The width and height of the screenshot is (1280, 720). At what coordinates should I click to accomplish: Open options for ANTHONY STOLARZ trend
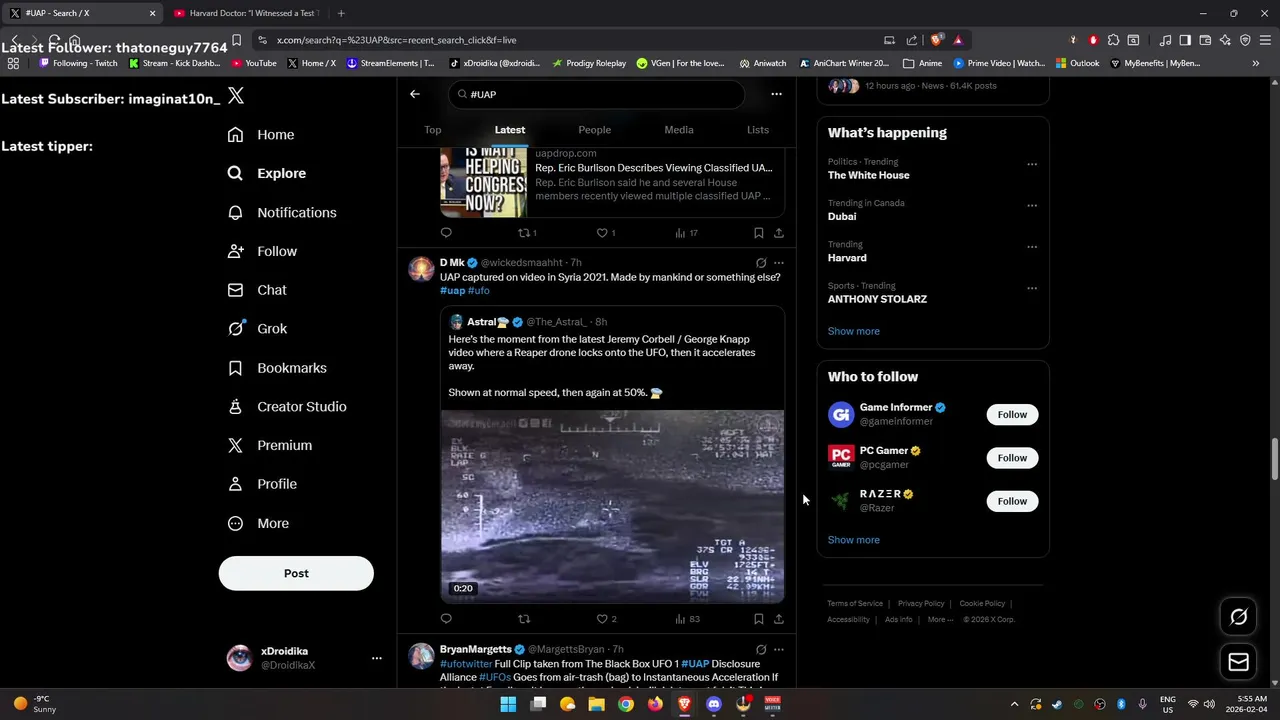pyautogui.click(x=1032, y=288)
